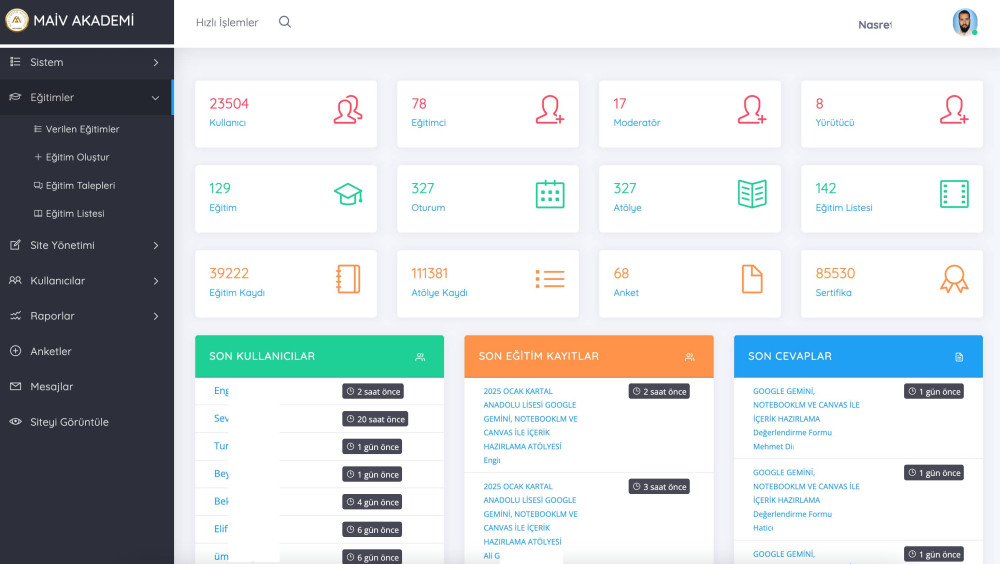
Task: Expand the Sistem sidebar menu
Action: [86, 62]
